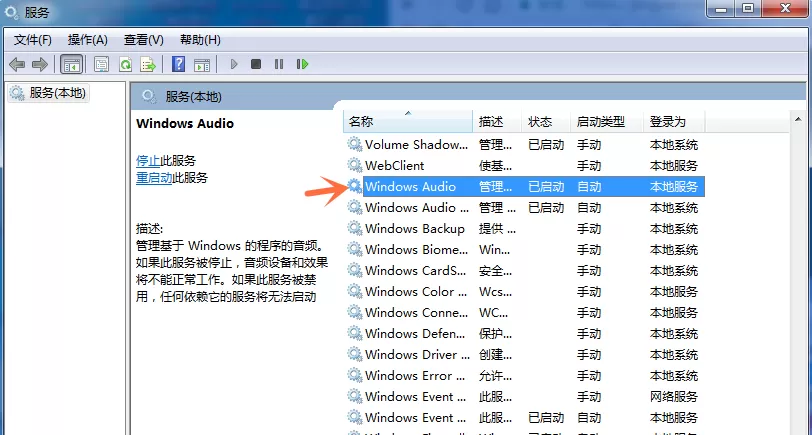Click gear icon of Windows Color row
This screenshot has height=435, width=812.
click(x=355, y=291)
